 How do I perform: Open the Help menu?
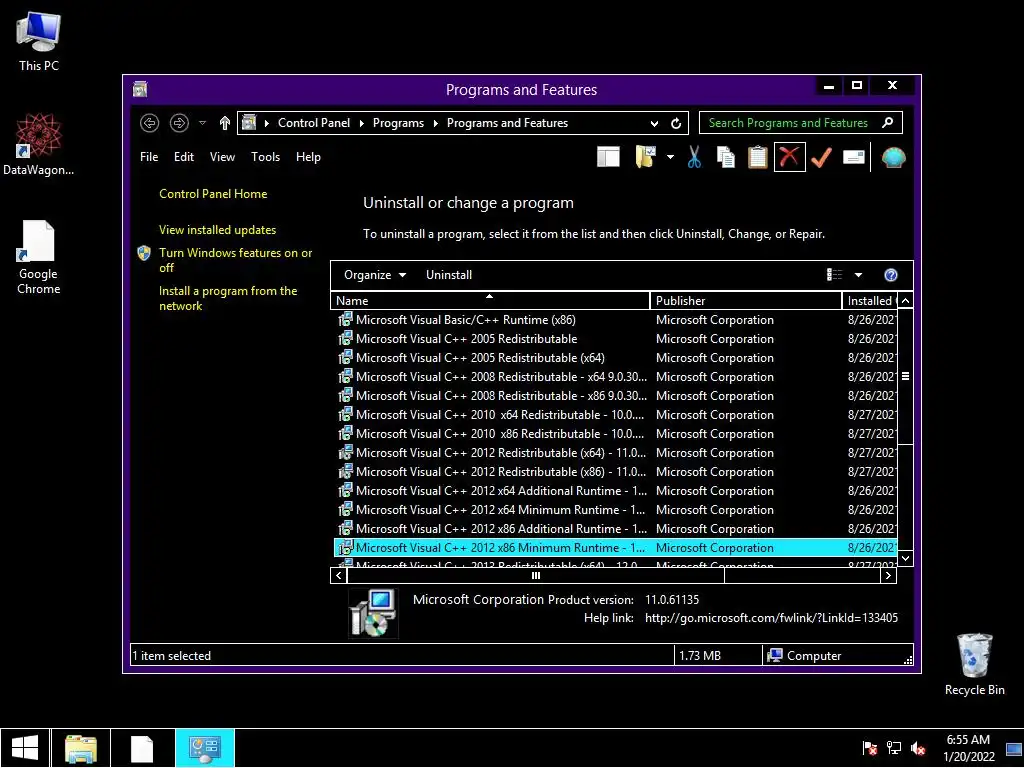point(308,157)
